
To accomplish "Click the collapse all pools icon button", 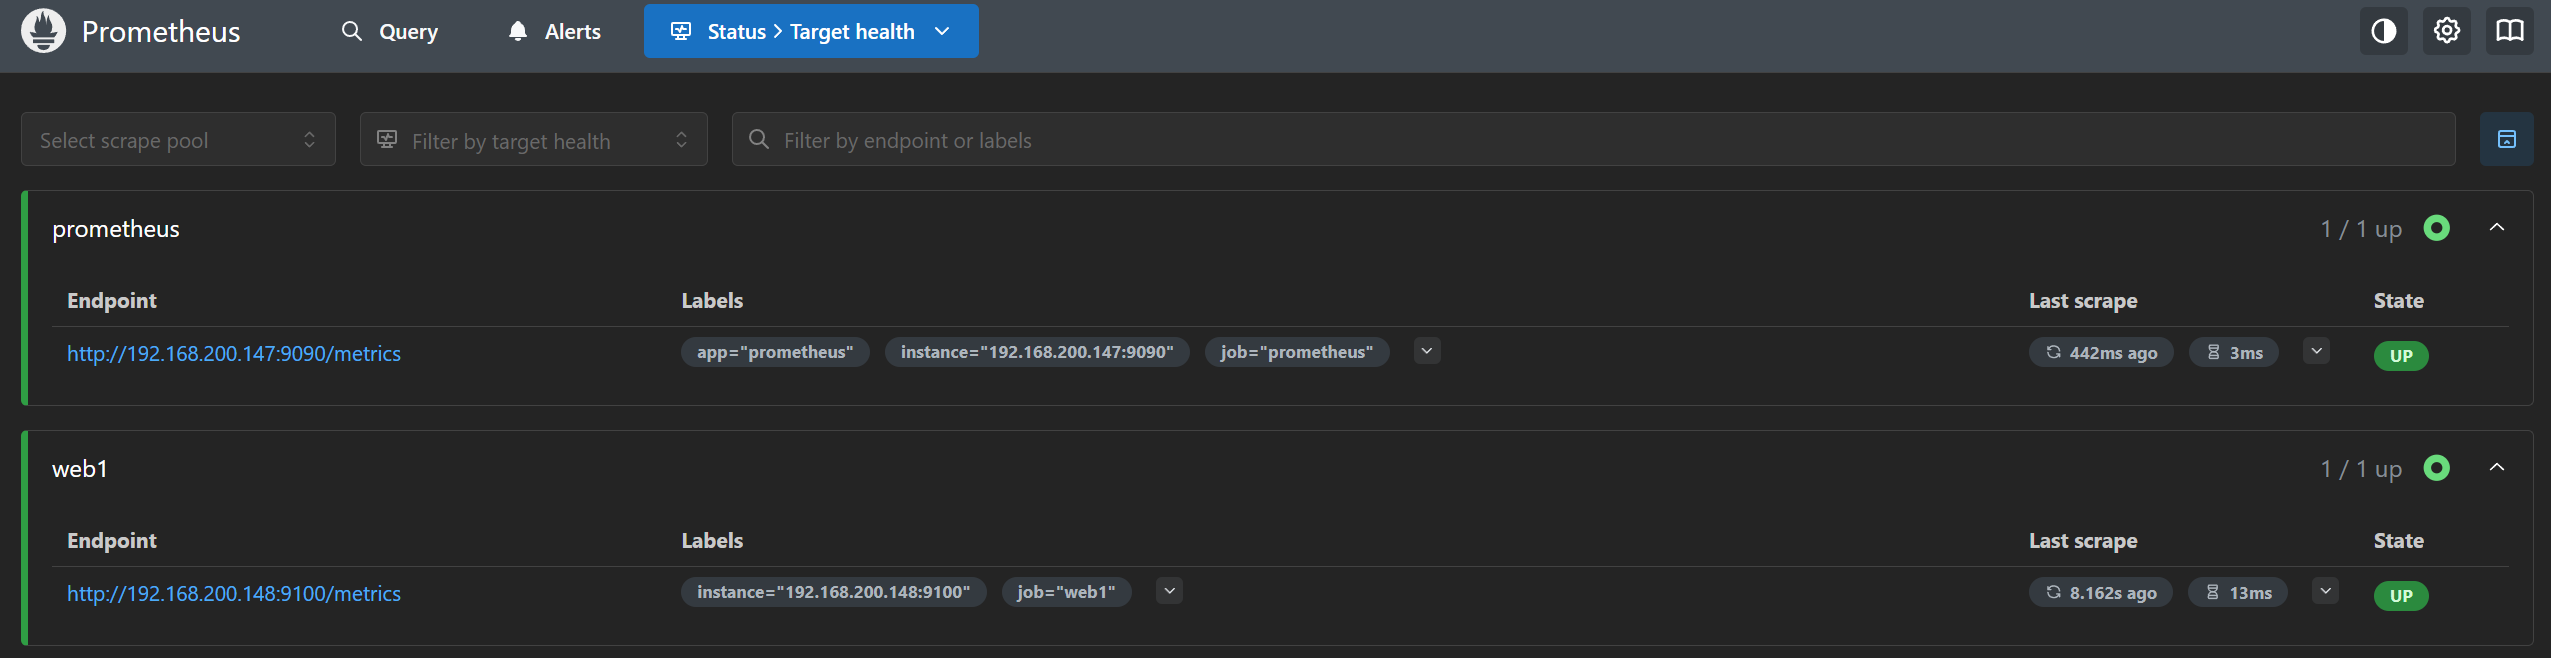I will [x=2507, y=139].
